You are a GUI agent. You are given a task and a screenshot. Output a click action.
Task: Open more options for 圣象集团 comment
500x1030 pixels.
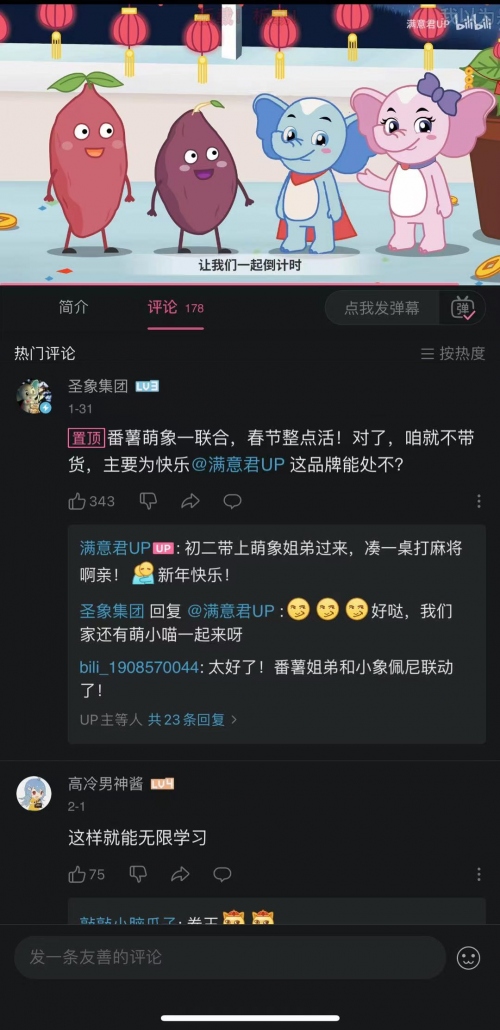pyautogui.click(x=479, y=501)
